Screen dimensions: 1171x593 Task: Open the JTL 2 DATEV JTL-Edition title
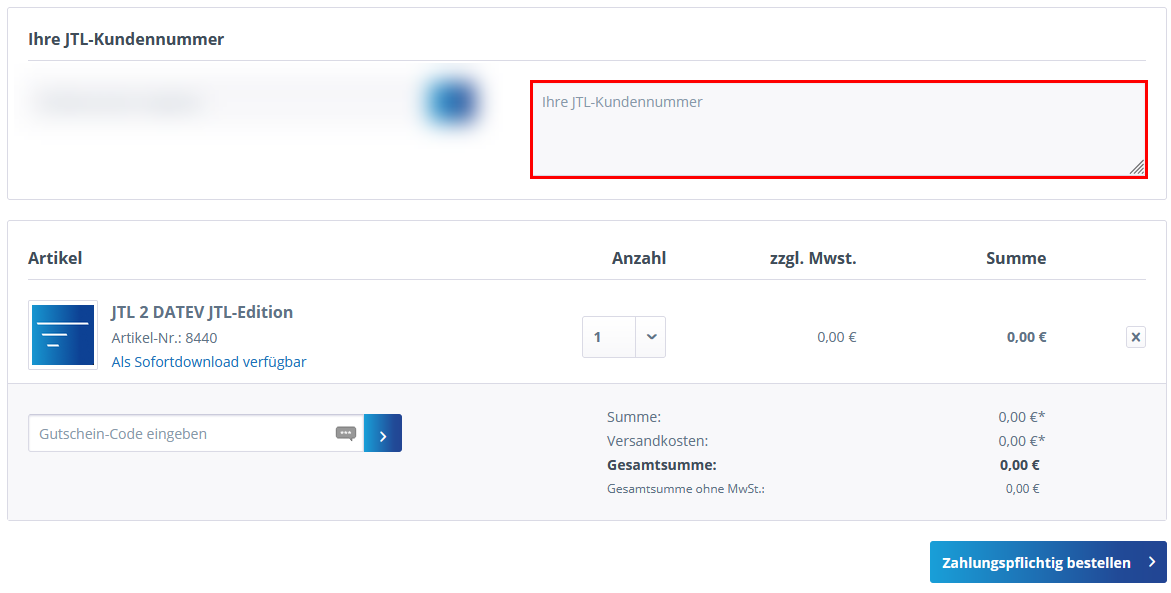tap(202, 312)
